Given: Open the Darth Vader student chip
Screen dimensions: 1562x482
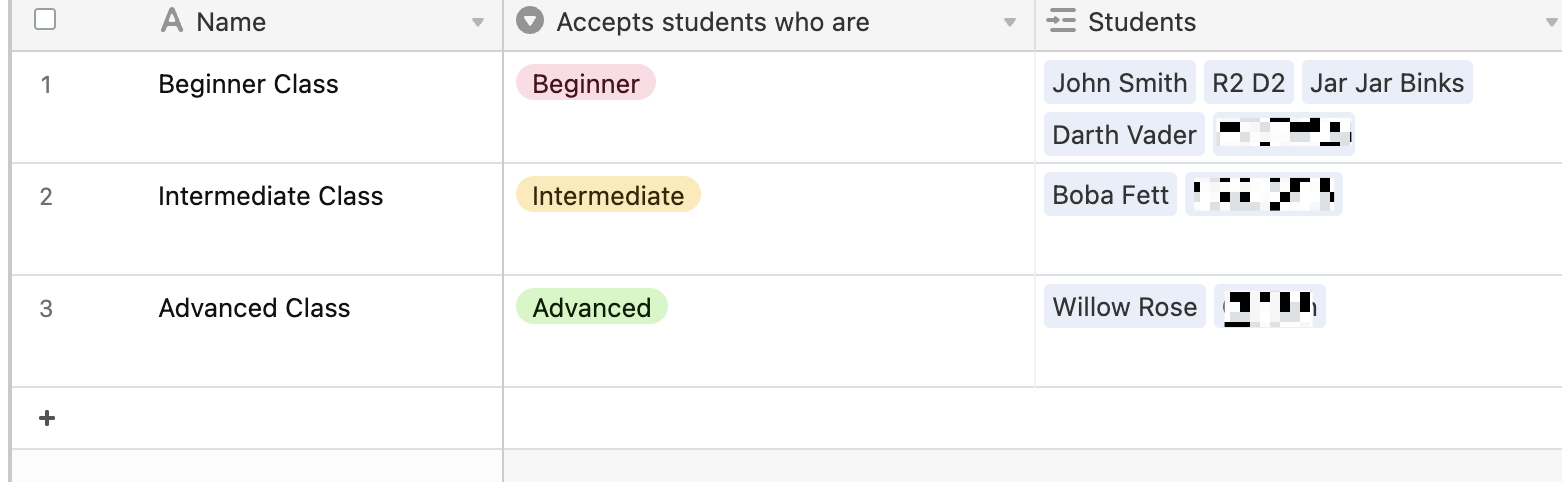Looking at the screenshot, I should 1125,134.
